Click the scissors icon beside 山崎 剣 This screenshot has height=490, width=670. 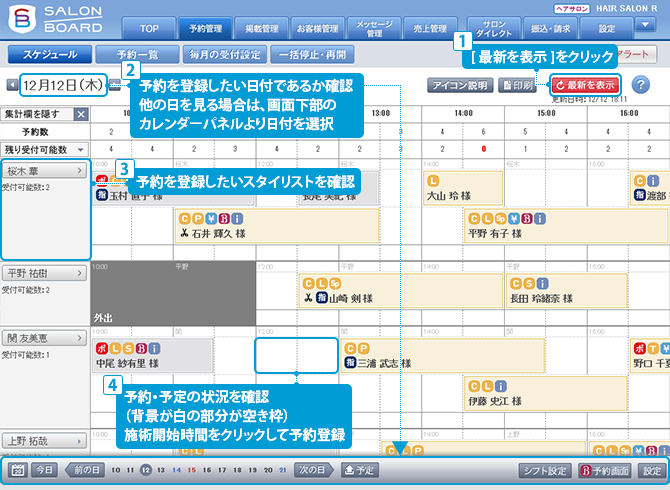pyautogui.click(x=308, y=298)
